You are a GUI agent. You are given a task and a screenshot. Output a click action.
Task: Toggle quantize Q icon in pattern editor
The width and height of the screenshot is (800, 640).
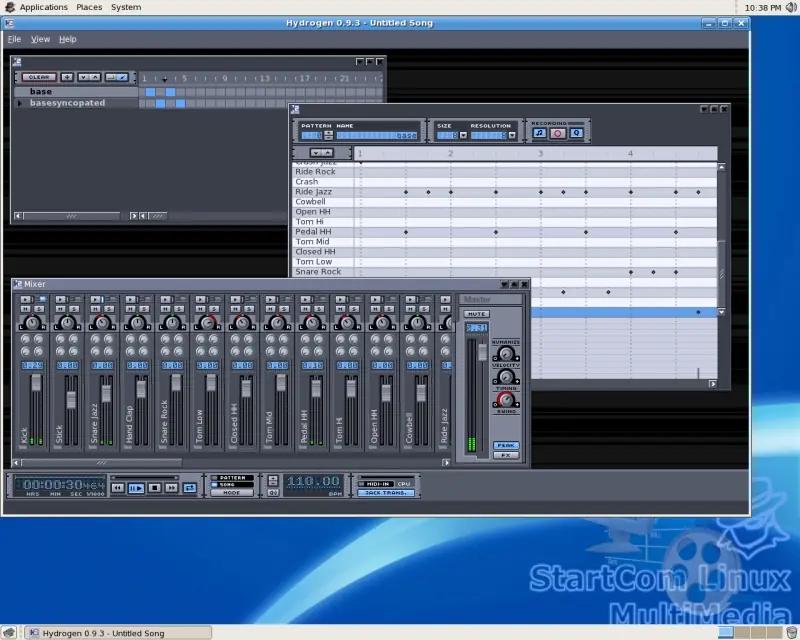click(x=577, y=133)
